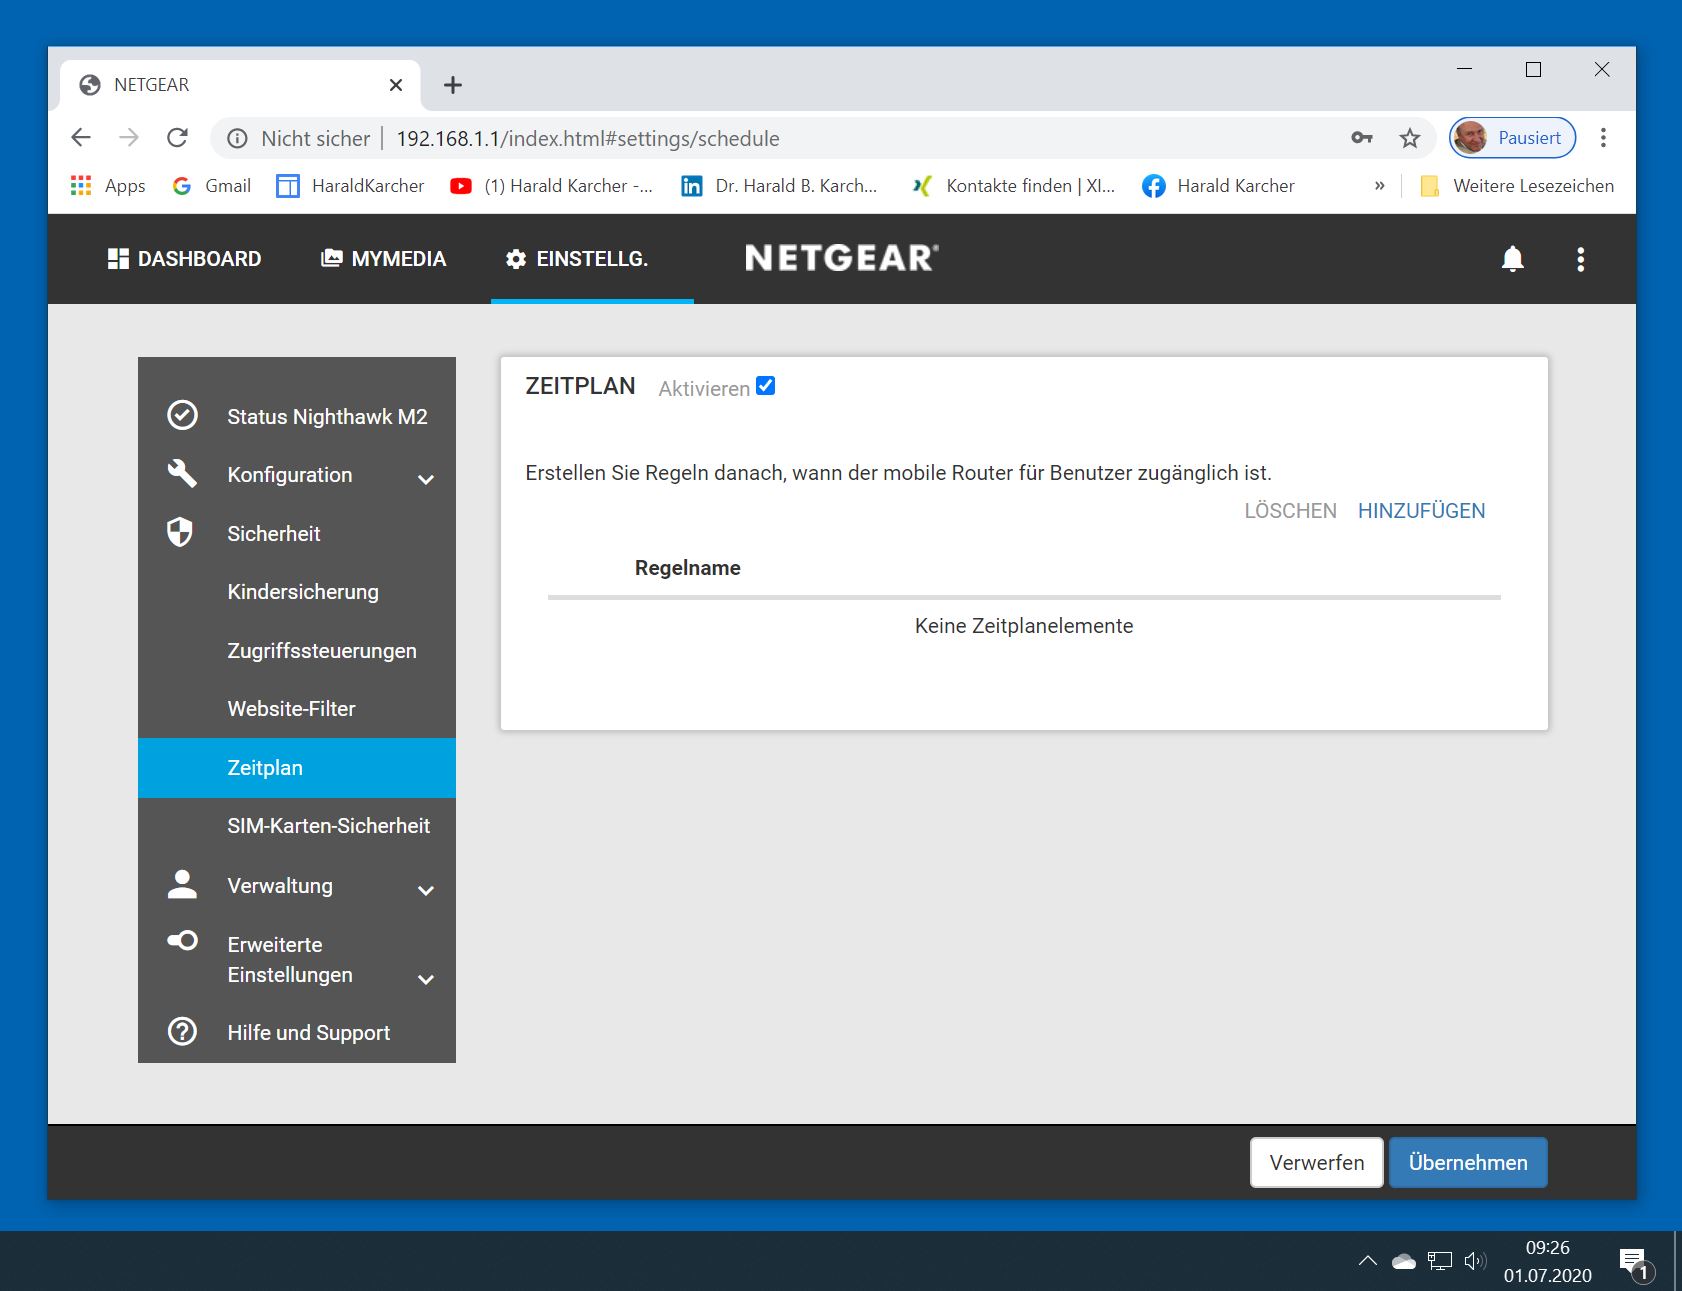Image resolution: width=1682 pixels, height=1291 pixels.
Task: Reload the router page
Action: point(177,138)
